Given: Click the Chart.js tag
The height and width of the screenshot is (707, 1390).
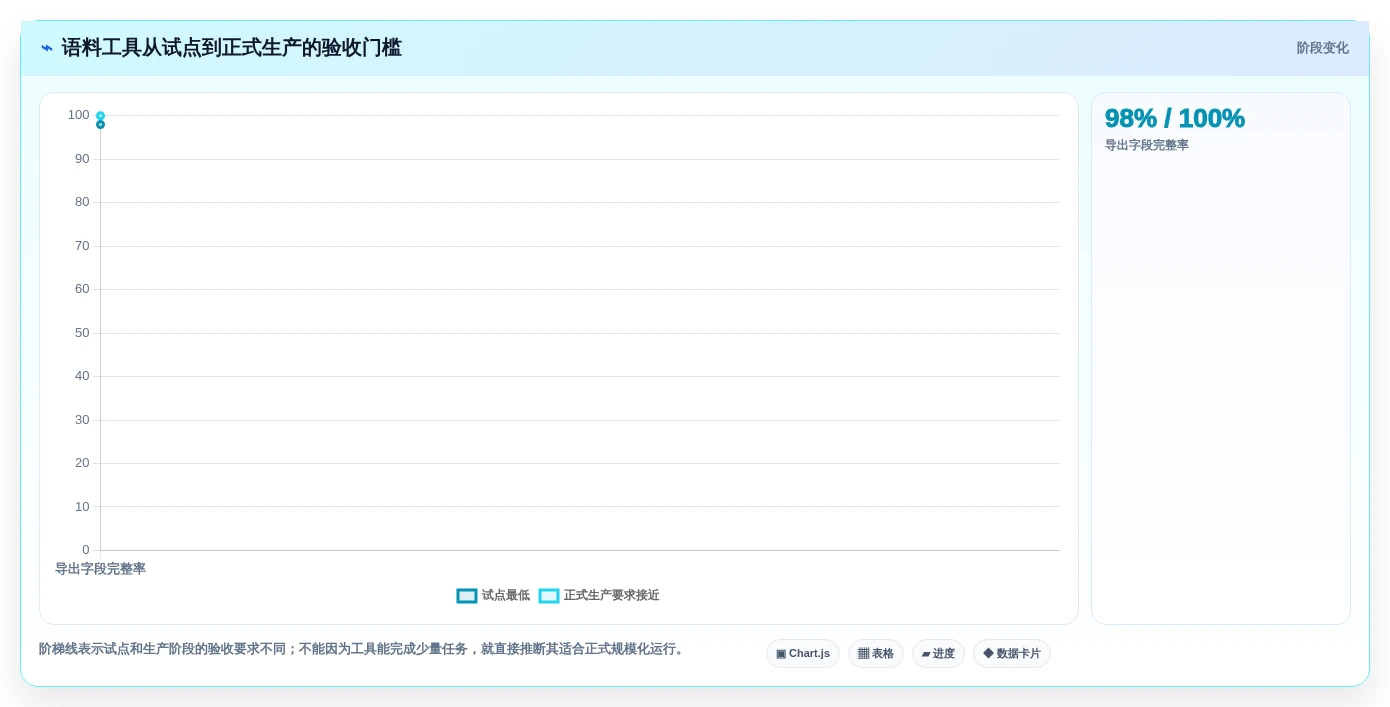Looking at the screenshot, I should pos(803,653).
